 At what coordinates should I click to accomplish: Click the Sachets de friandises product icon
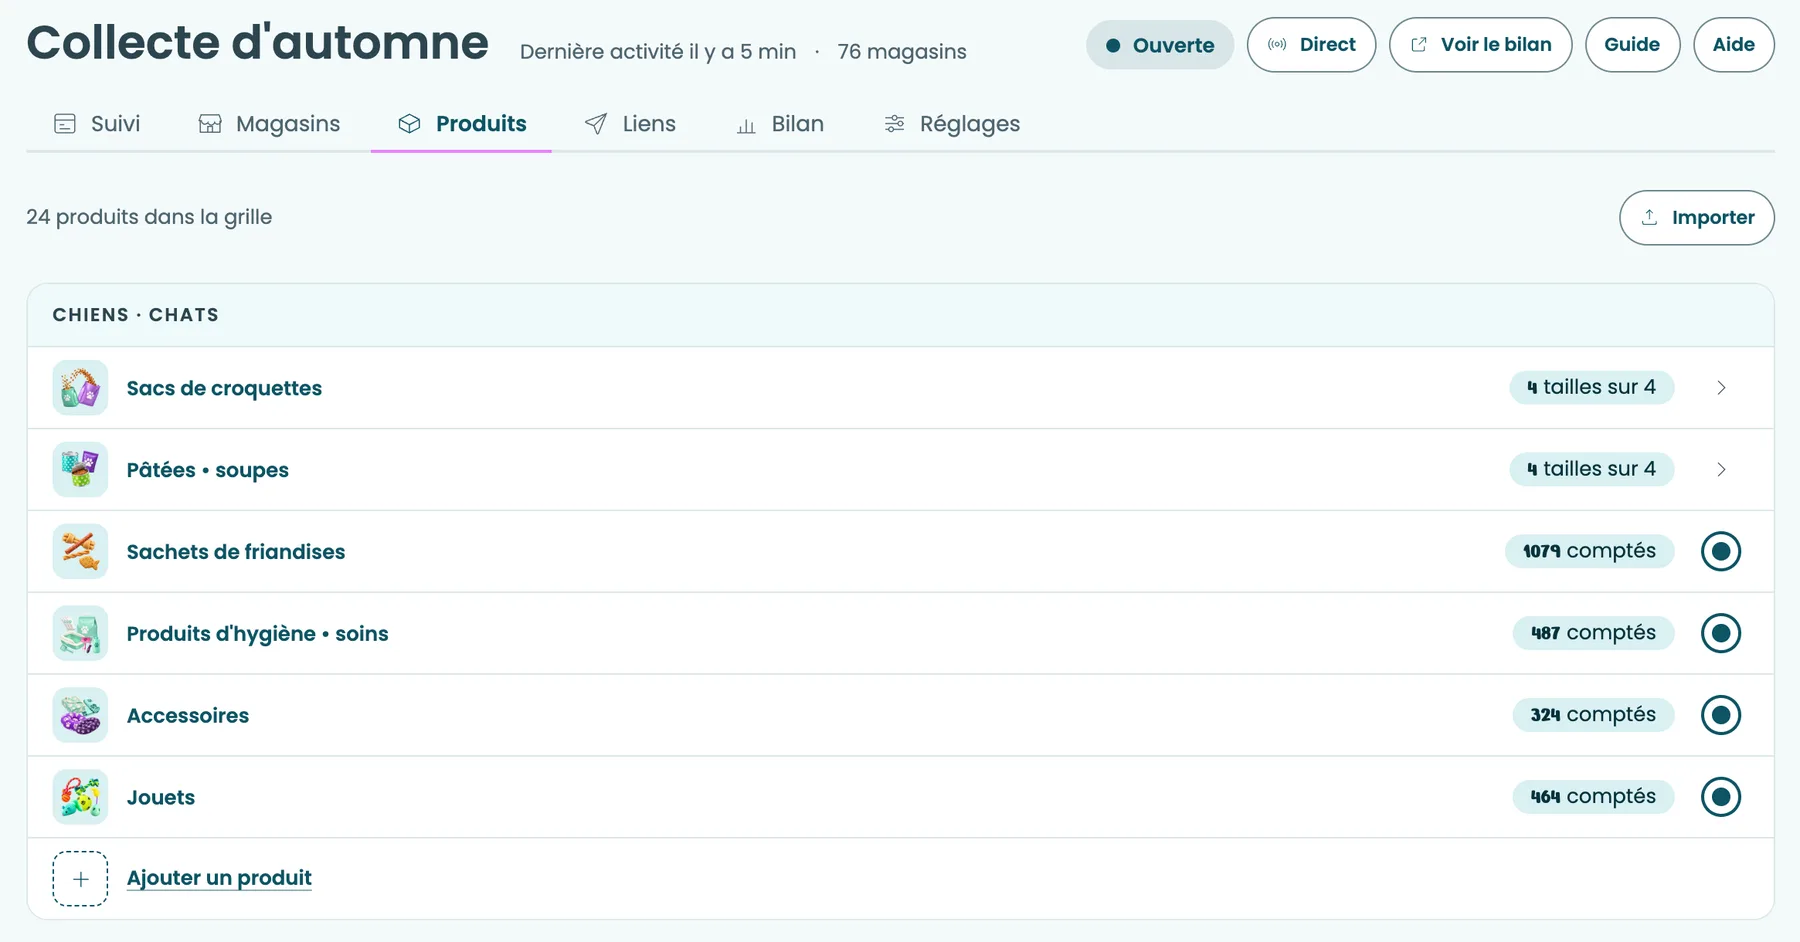point(80,552)
